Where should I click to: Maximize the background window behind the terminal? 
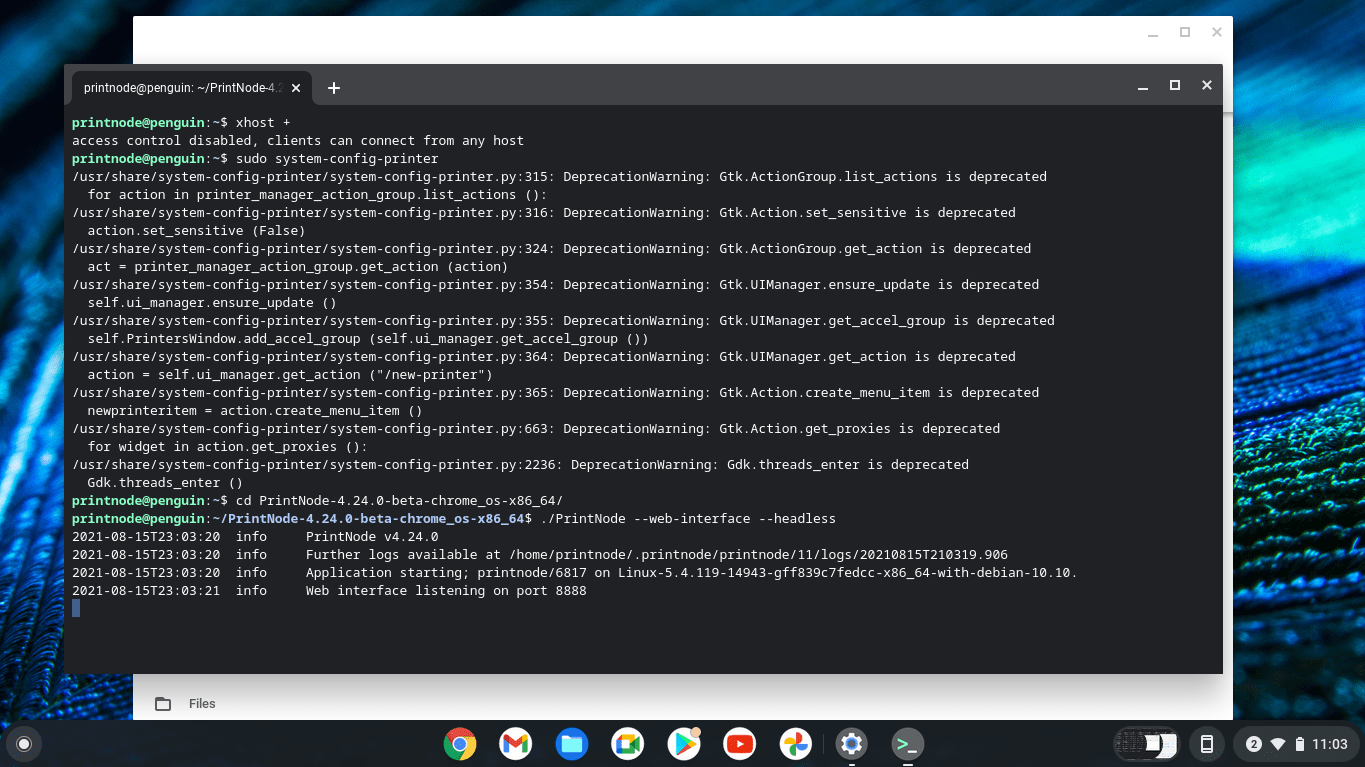(x=1185, y=32)
